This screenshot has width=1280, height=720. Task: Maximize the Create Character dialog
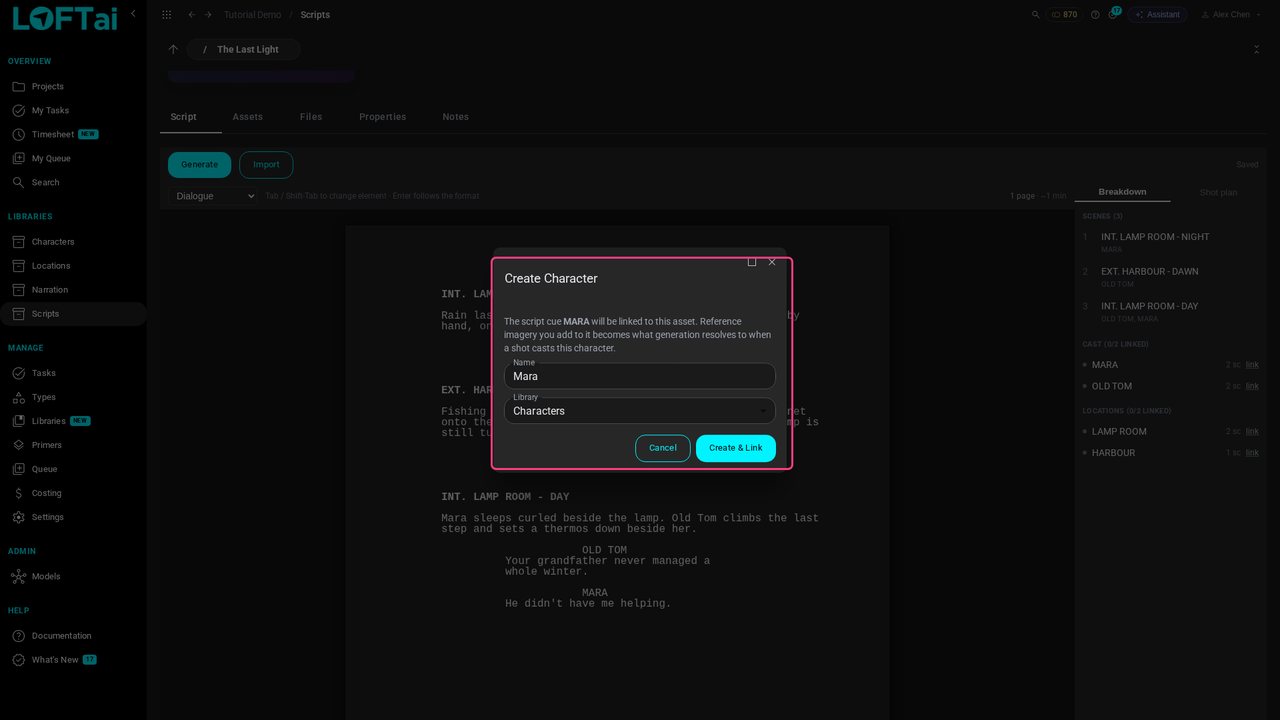tap(752, 262)
